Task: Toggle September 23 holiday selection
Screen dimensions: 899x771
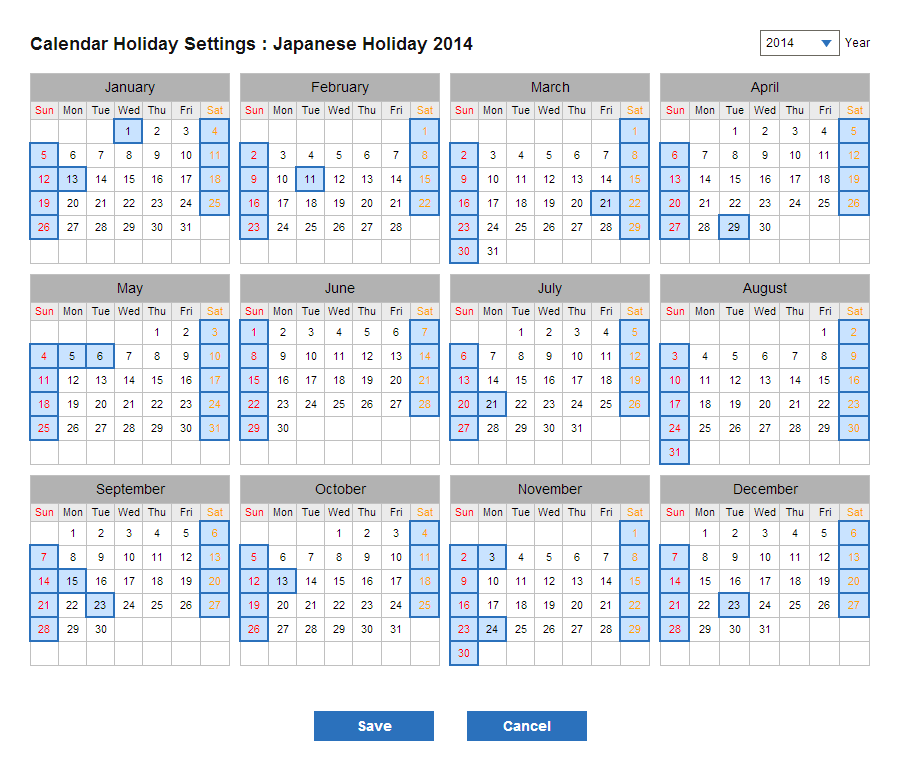Action: pos(100,605)
